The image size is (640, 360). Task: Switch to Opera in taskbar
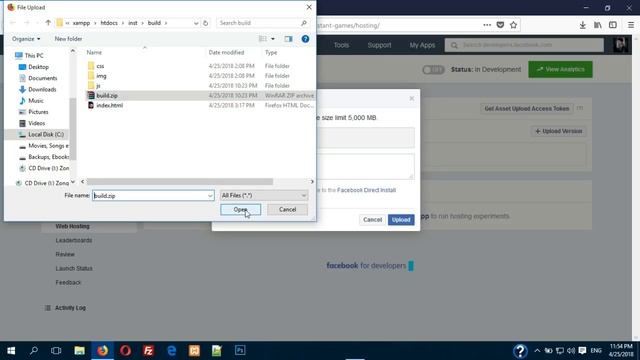(125, 351)
